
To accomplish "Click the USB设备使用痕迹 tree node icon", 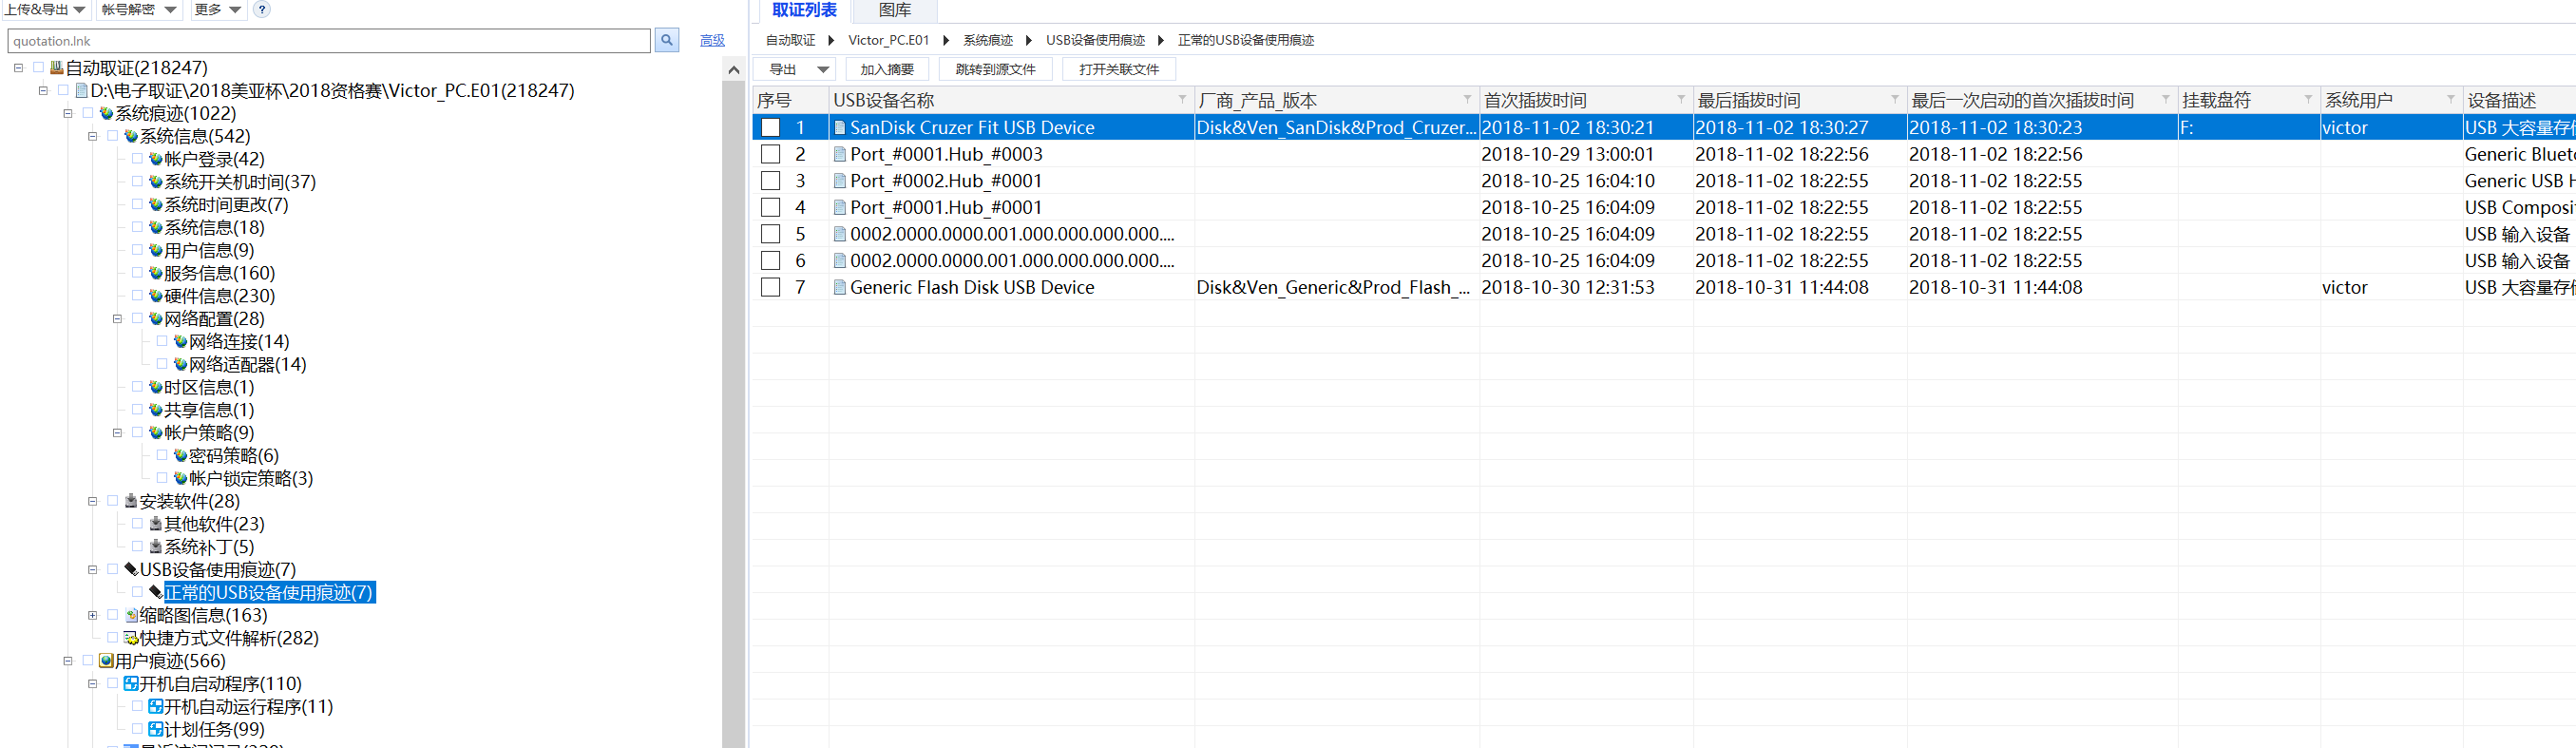I will click(x=131, y=569).
